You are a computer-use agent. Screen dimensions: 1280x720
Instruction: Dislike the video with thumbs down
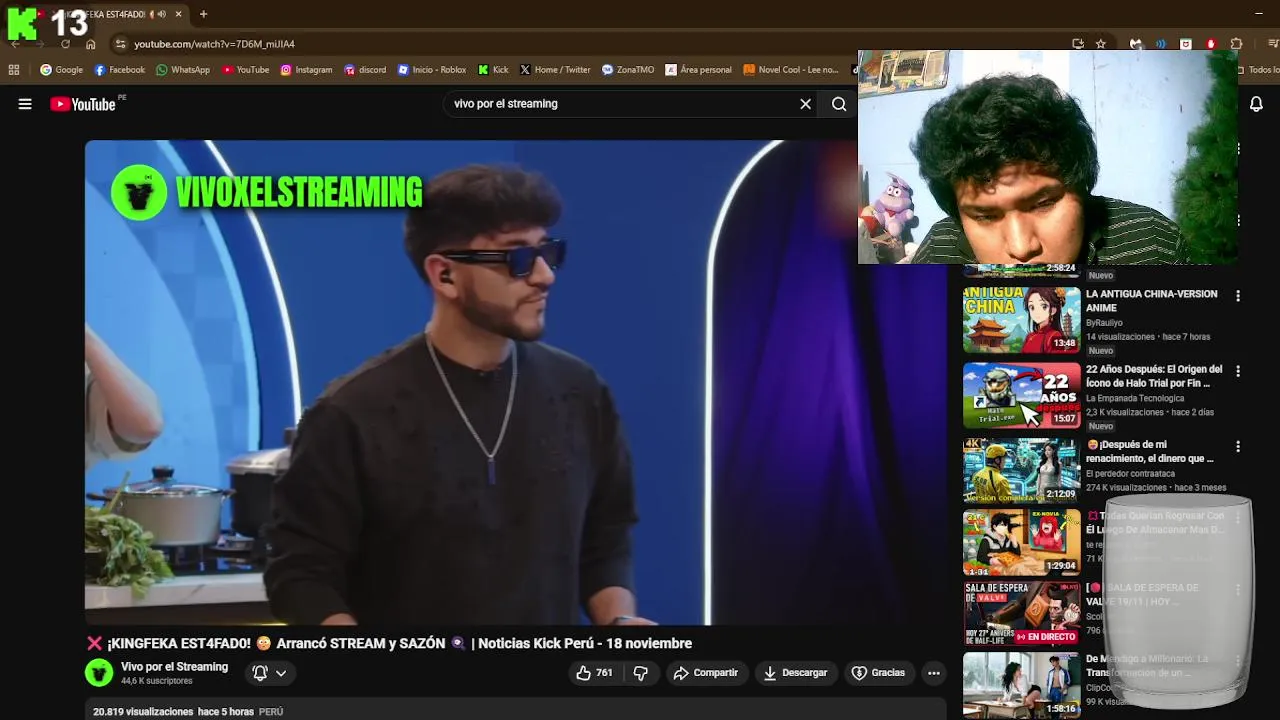(641, 673)
